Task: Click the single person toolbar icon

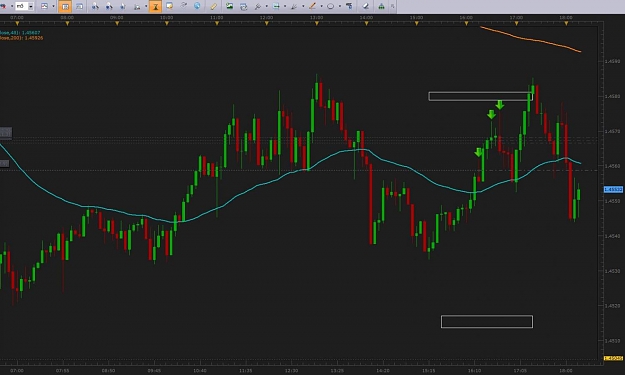Action: (x=123, y=6)
